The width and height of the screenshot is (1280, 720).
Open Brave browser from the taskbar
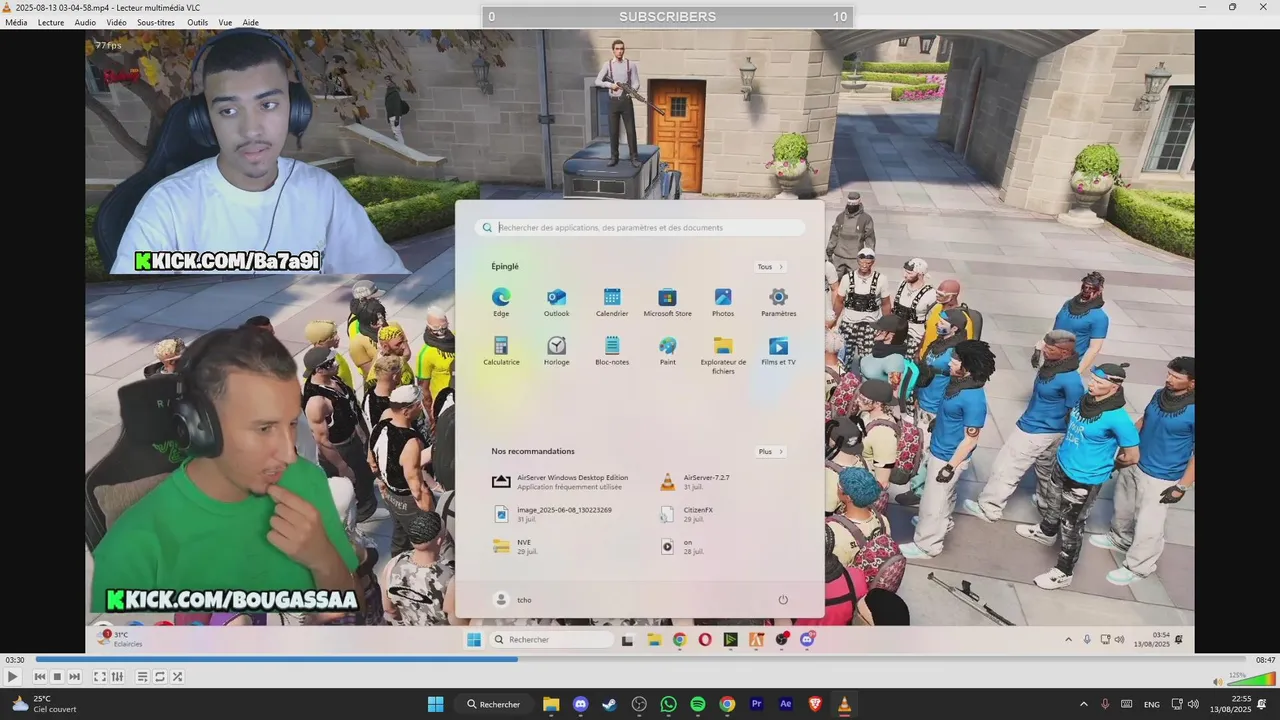[x=815, y=704]
